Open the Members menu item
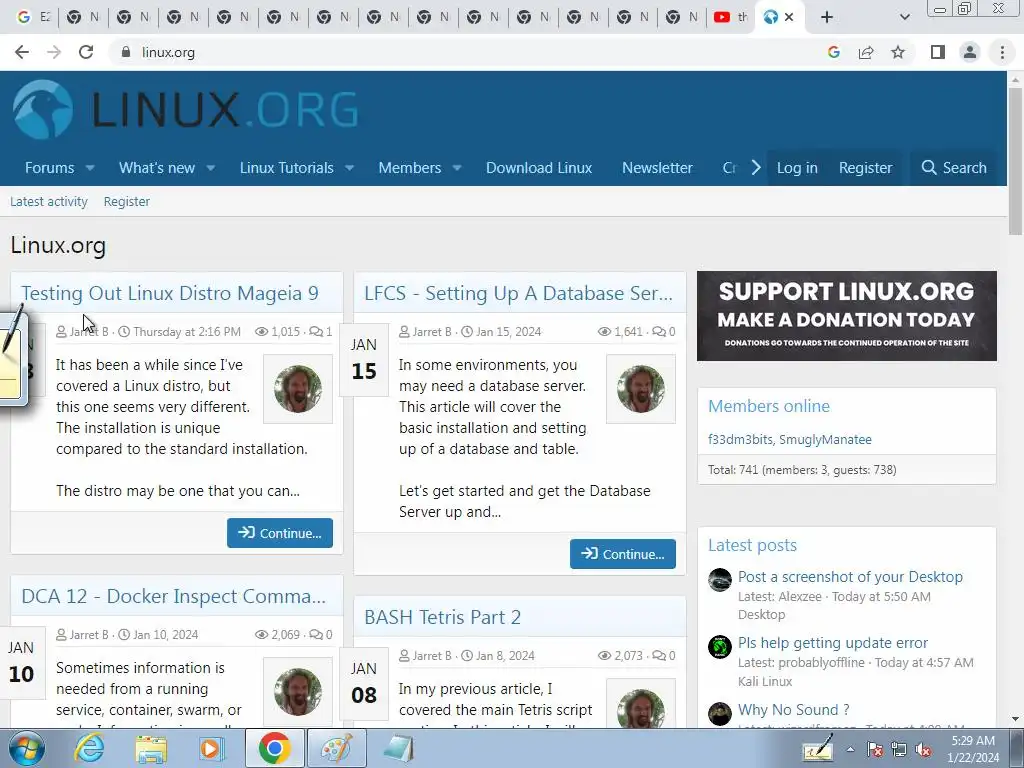 point(409,168)
